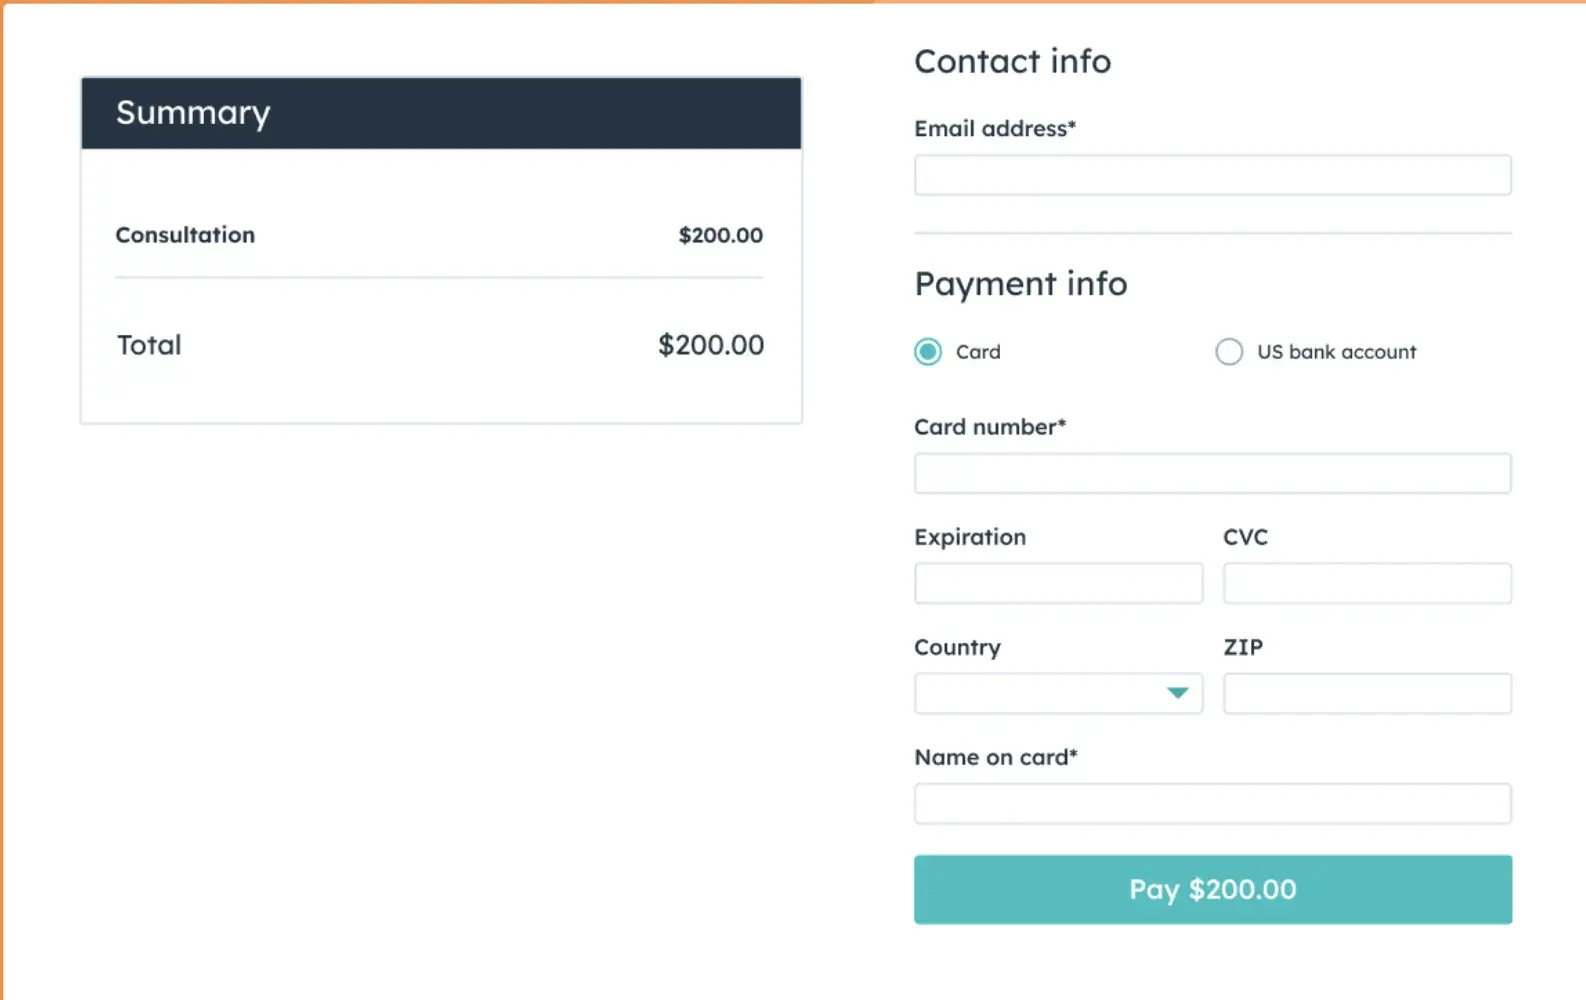Click the ZIP code field
The image size is (1586, 1000).
tap(1367, 693)
